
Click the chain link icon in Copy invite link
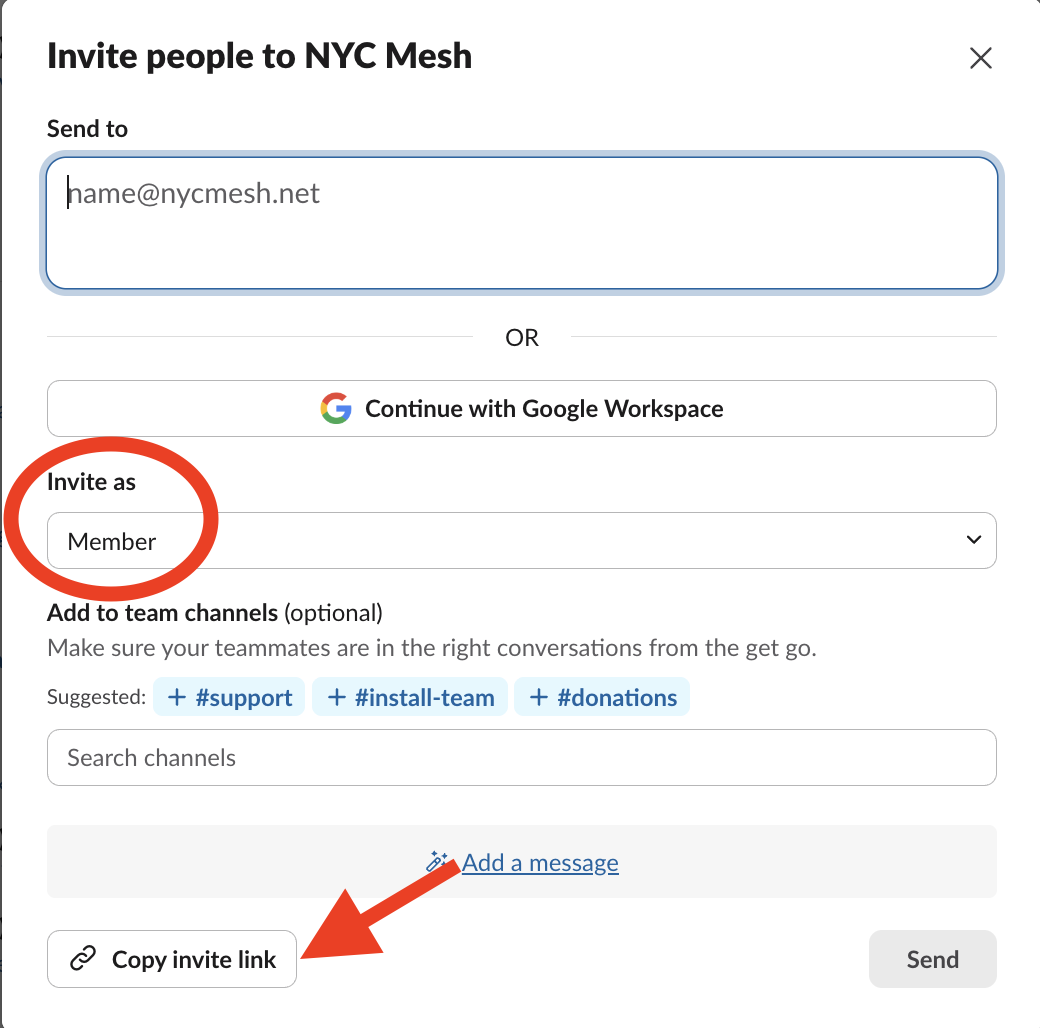82,960
